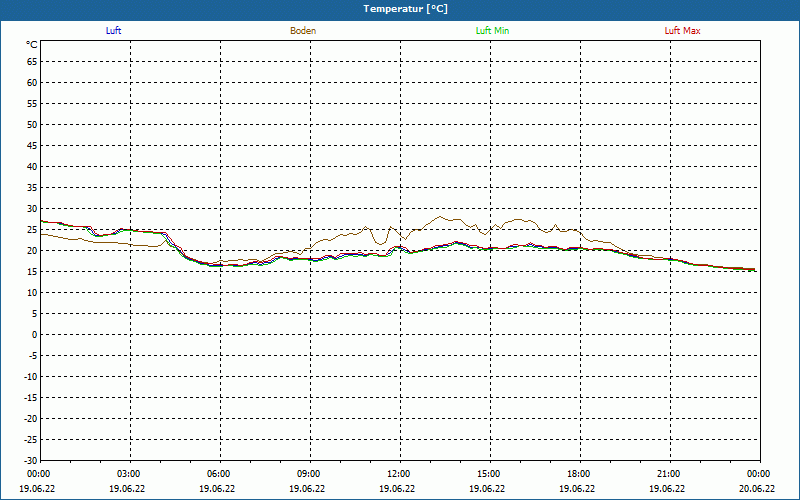Click the 65 y-axis value
Screen dimensions: 800x500
pos(32,62)
